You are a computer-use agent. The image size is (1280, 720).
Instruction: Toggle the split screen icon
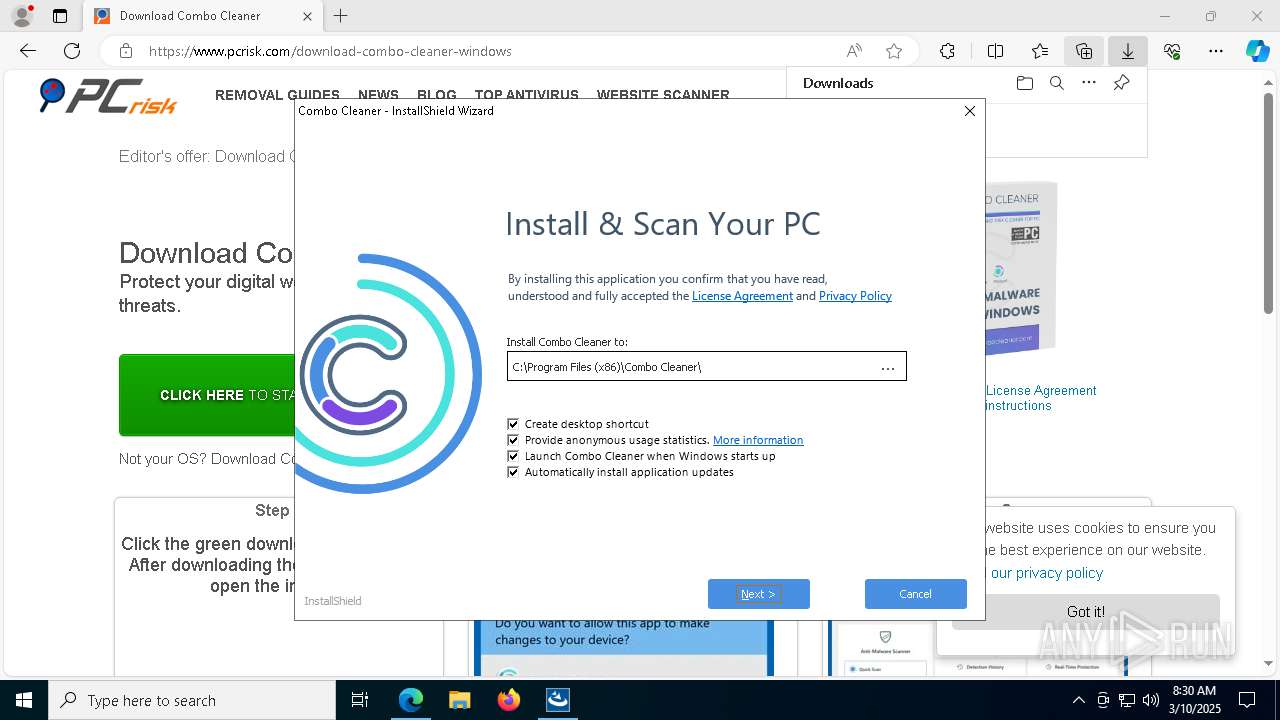(x=995, y=51)
